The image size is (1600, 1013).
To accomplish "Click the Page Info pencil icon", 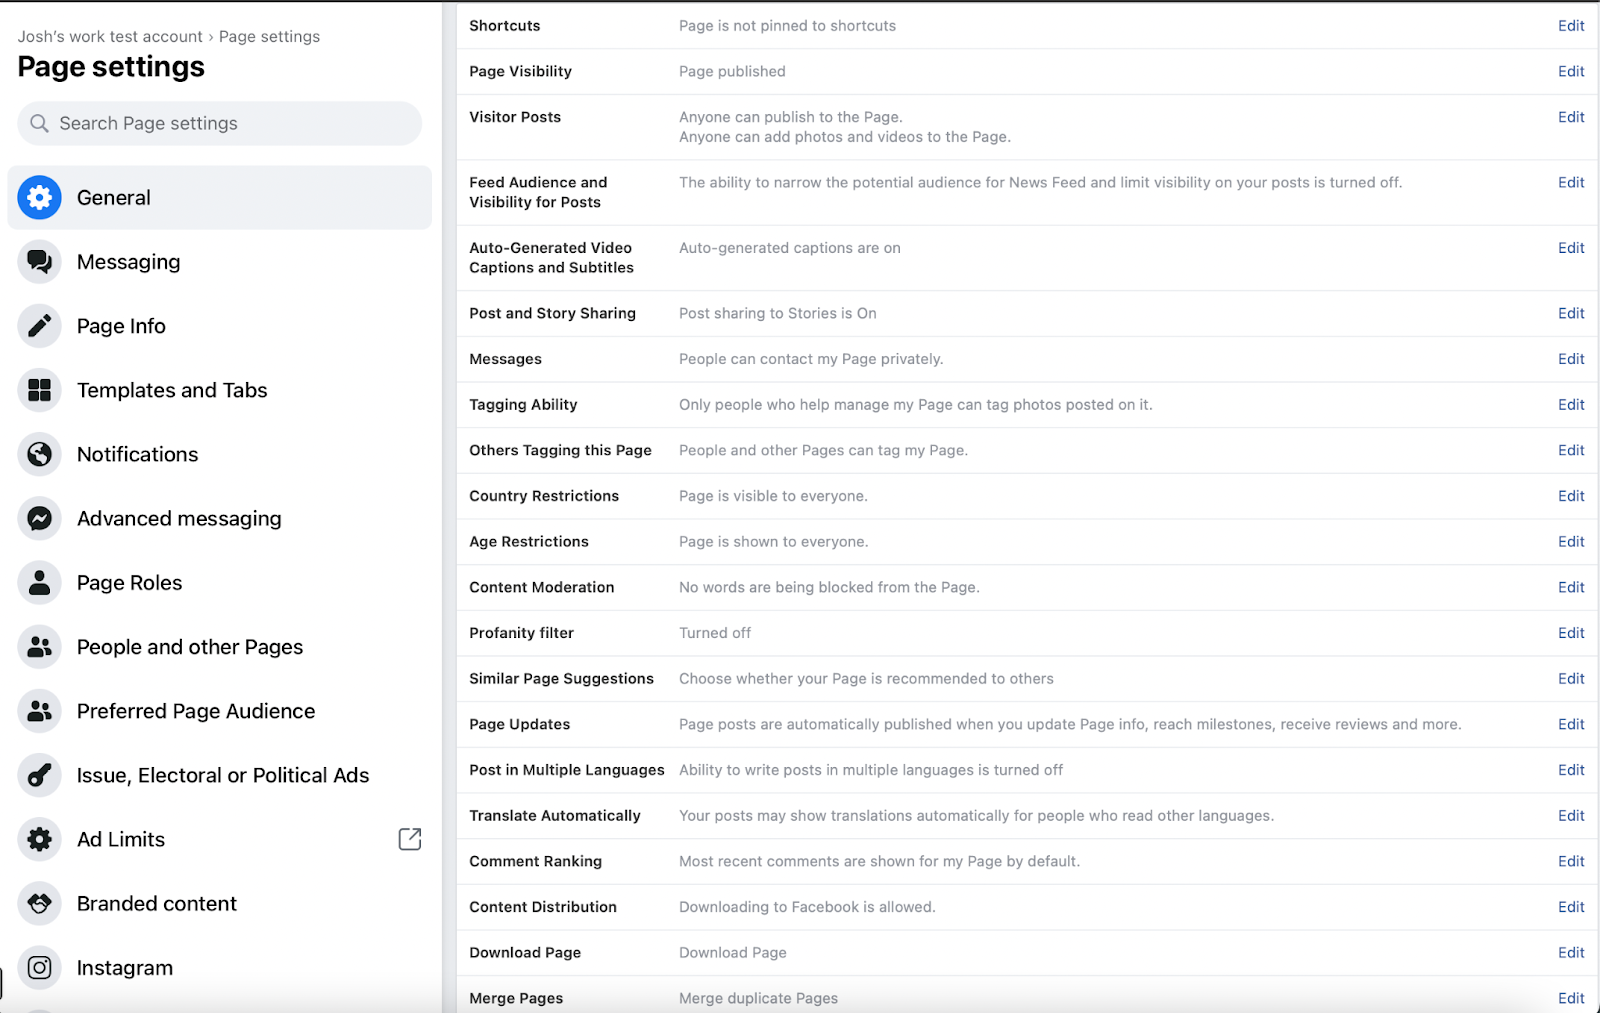I will click(40, 326).
